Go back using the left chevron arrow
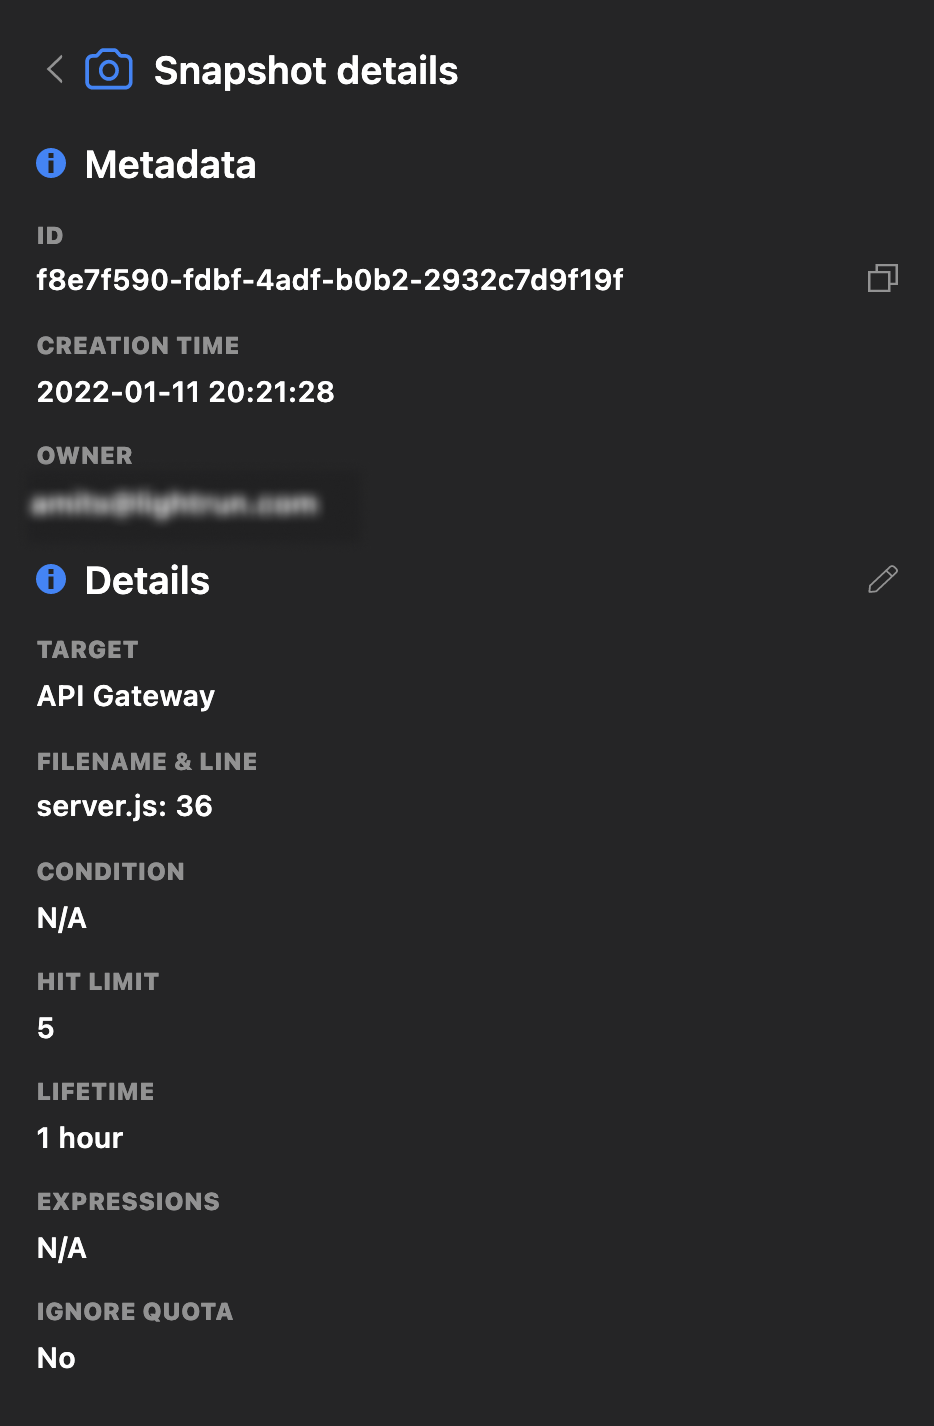 point(55,70)
